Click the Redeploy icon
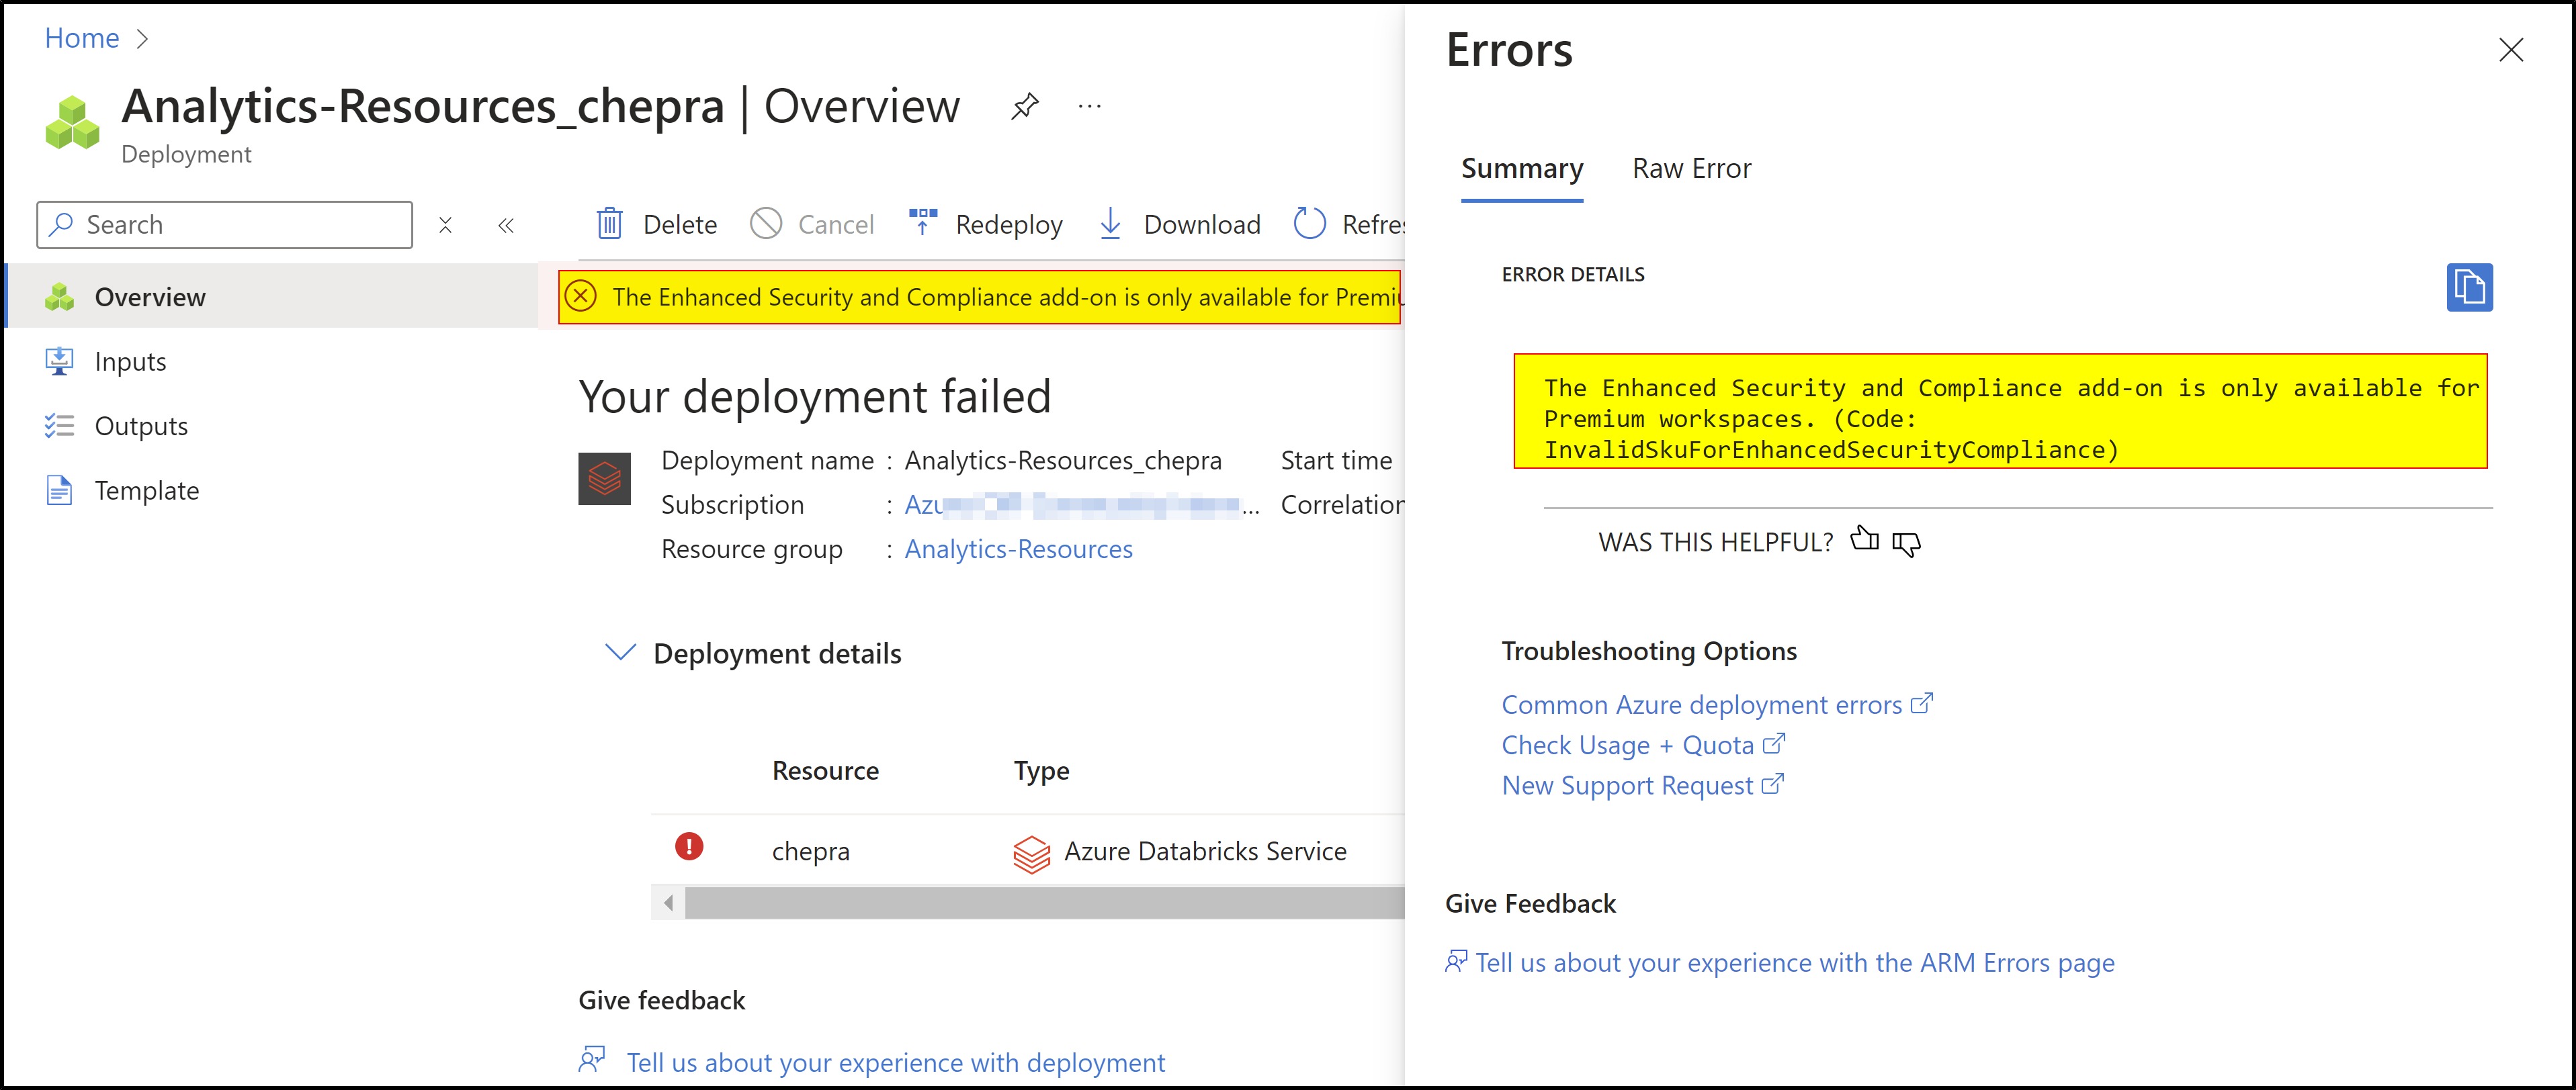Screen dimensions: 2576x1090 922,222
